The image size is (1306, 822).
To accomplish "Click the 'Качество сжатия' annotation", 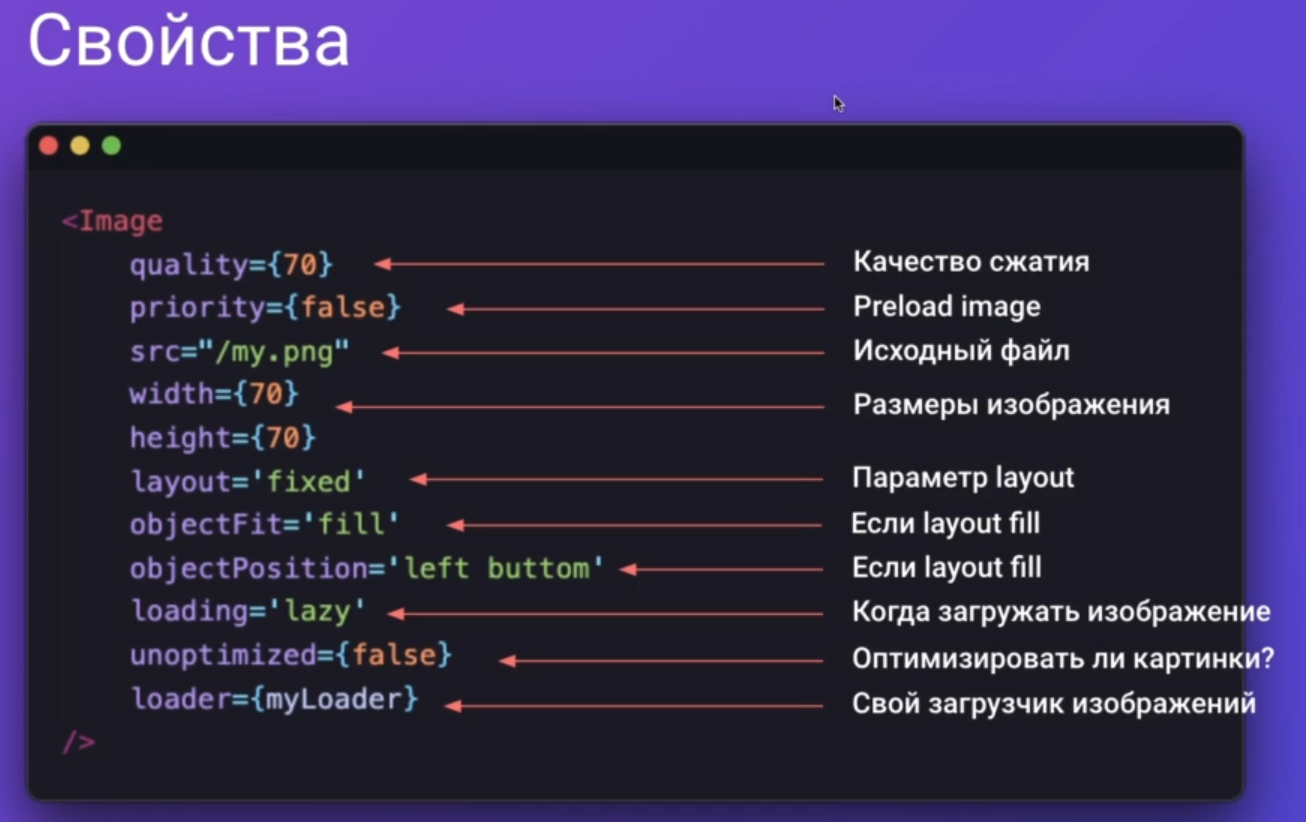I will (x=971, y=262).
